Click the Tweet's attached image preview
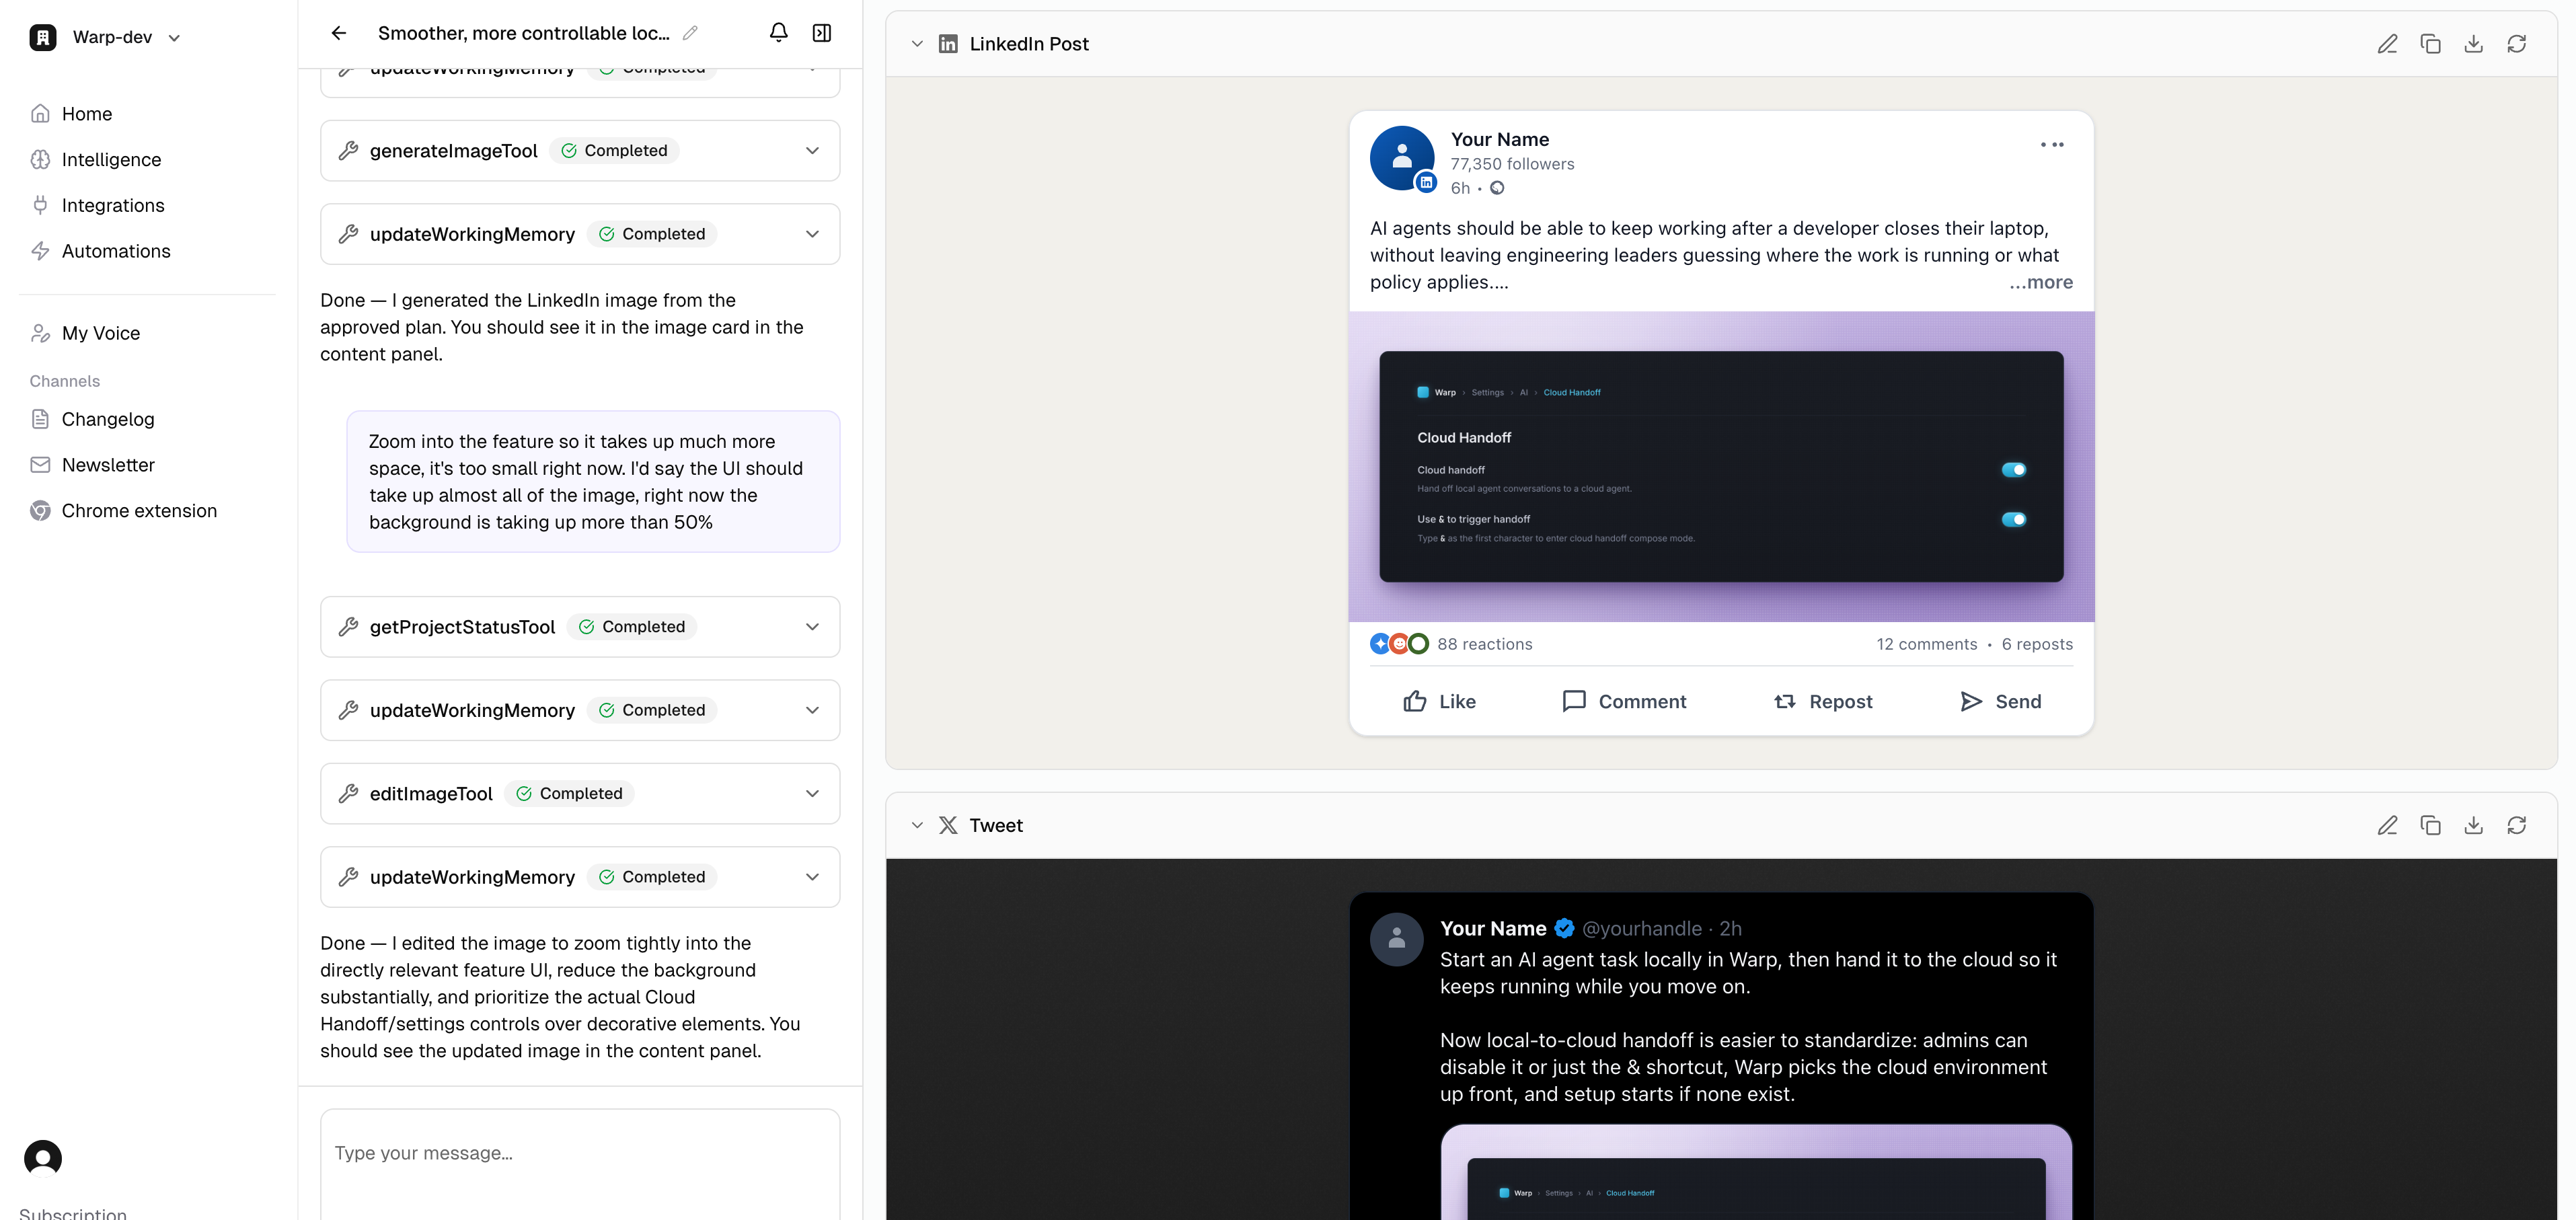The height and width of the screenshot is (1220, 2576). click(x=1756, y=1172)
